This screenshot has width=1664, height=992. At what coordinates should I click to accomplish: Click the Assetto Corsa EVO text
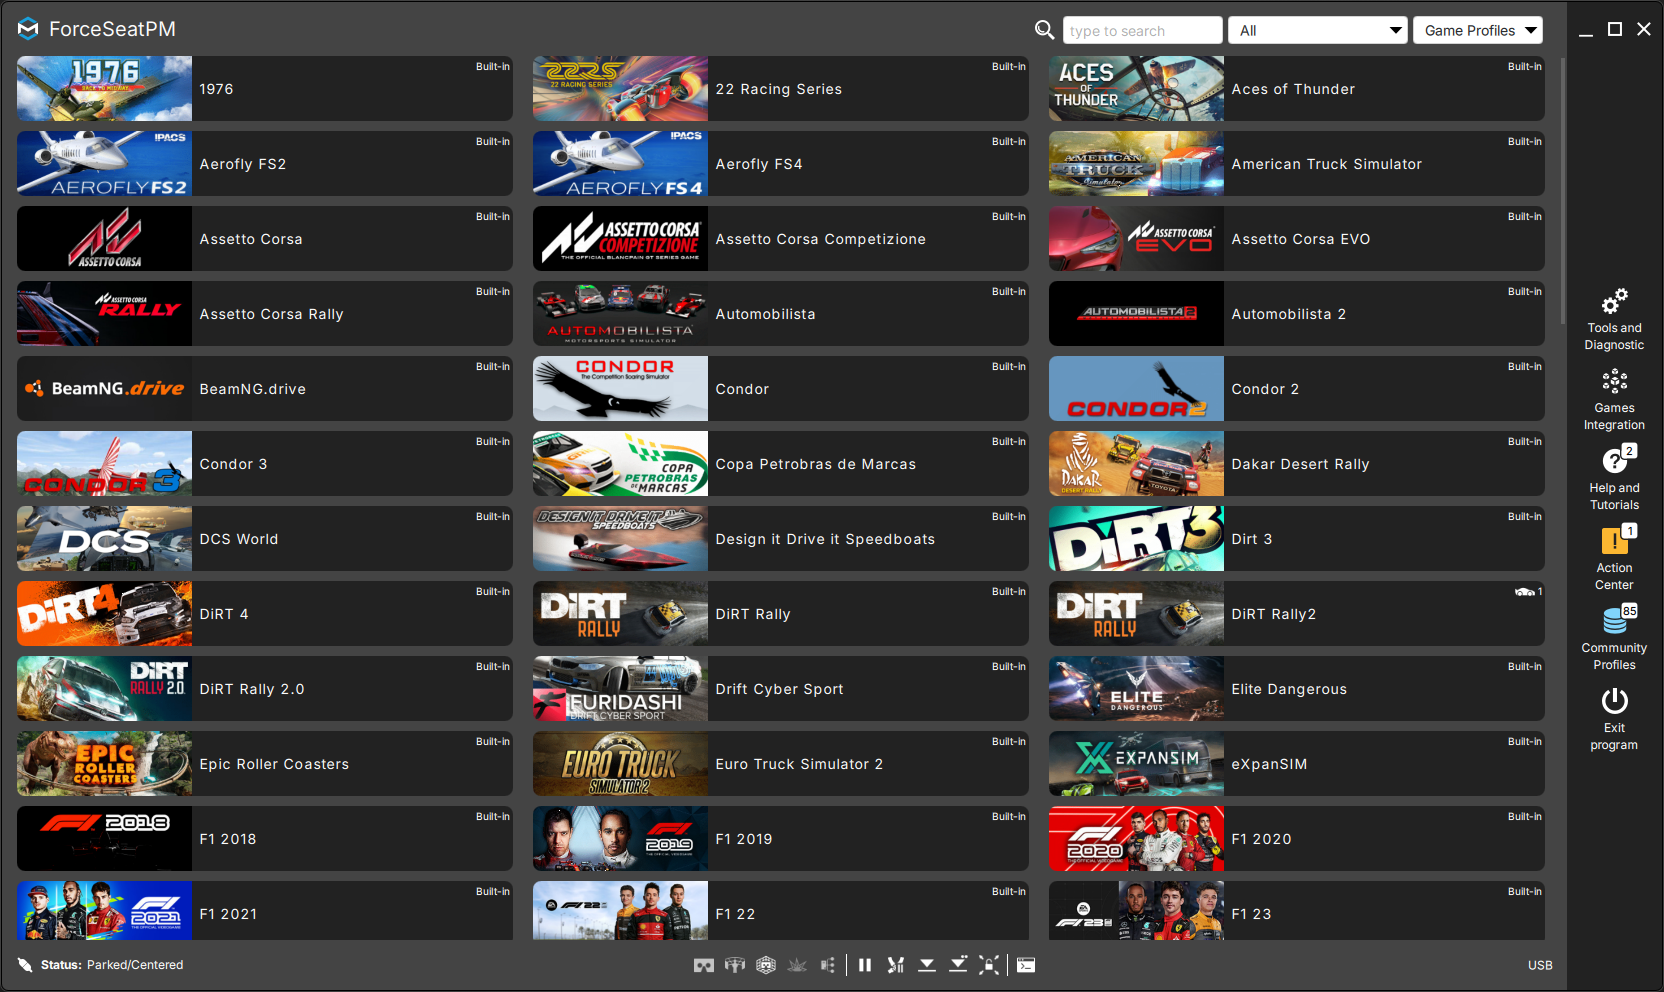(1301, 239)
